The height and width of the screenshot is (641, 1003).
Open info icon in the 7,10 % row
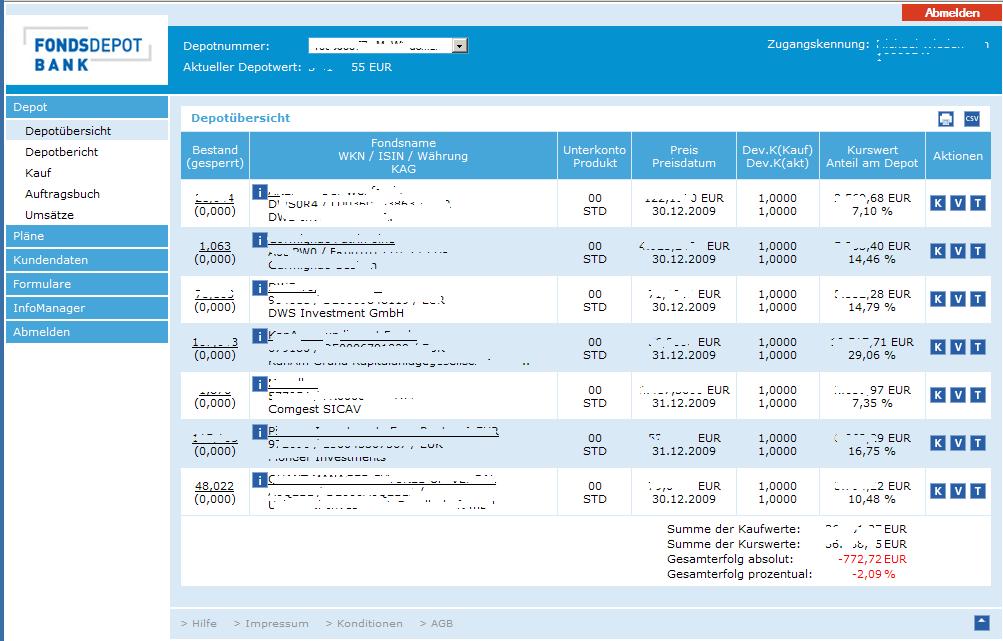[260, 192]
